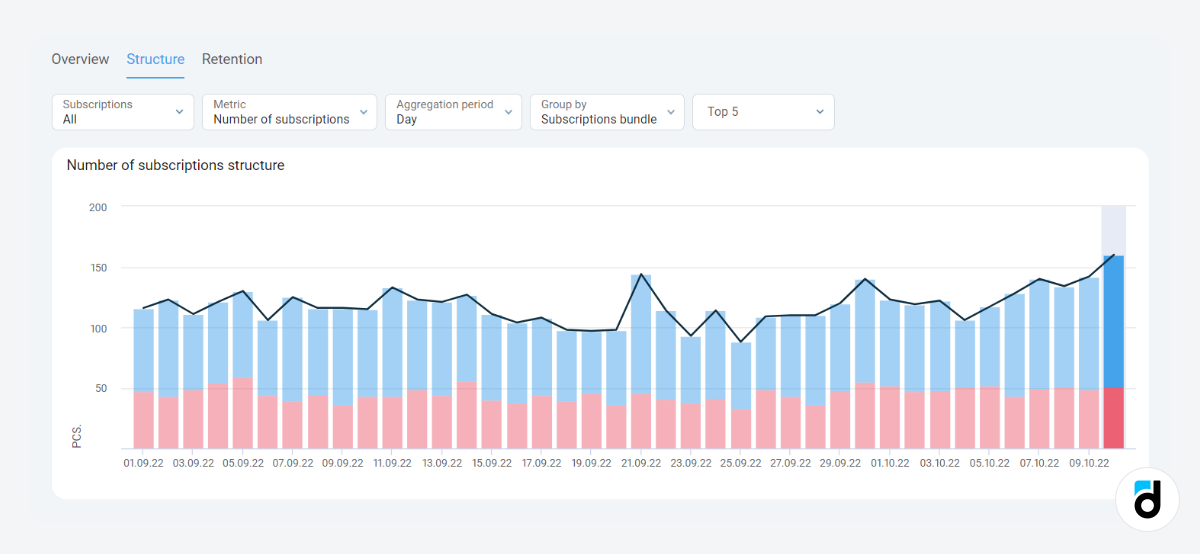This screenshot has height=554, width=1200.
Task: Click the dark red segment of last bar
Action: [x=1113, y=418]
